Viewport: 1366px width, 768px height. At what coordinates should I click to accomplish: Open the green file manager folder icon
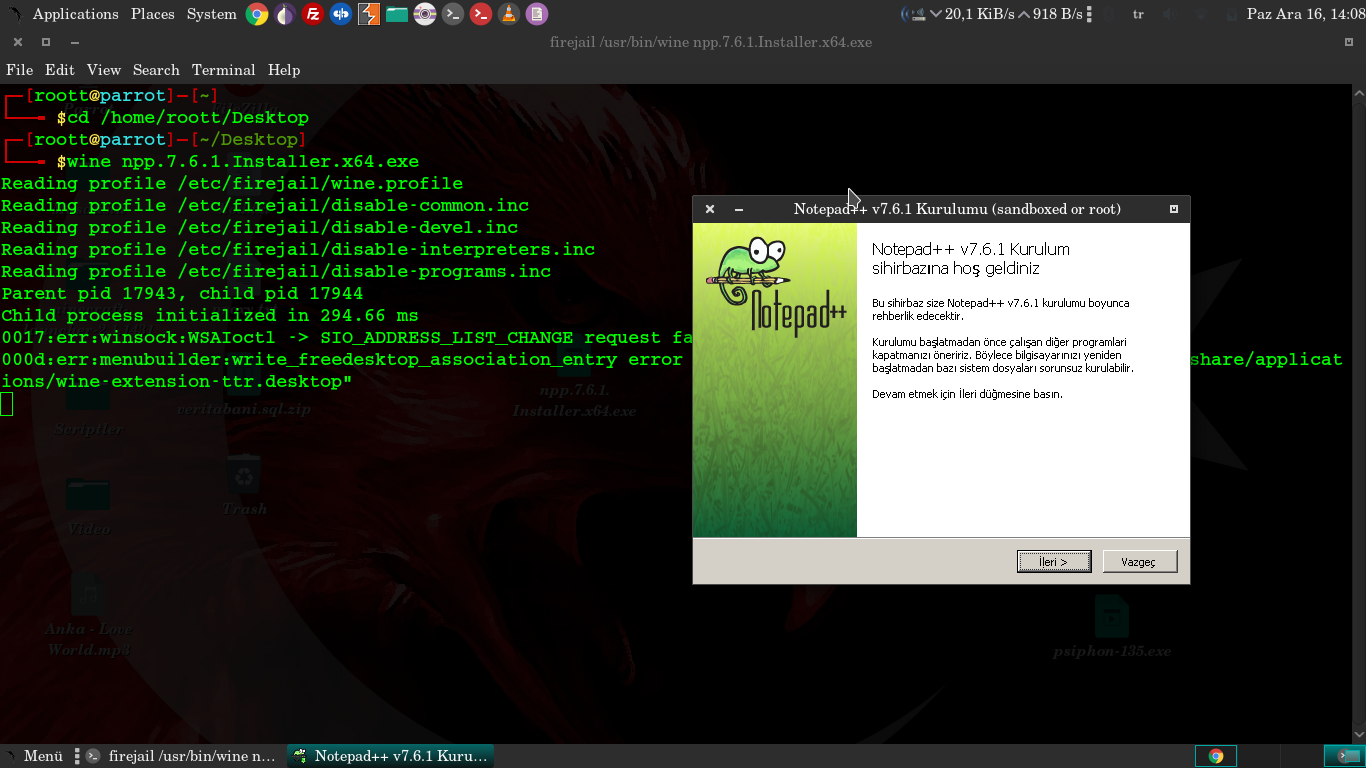point(397,14)
